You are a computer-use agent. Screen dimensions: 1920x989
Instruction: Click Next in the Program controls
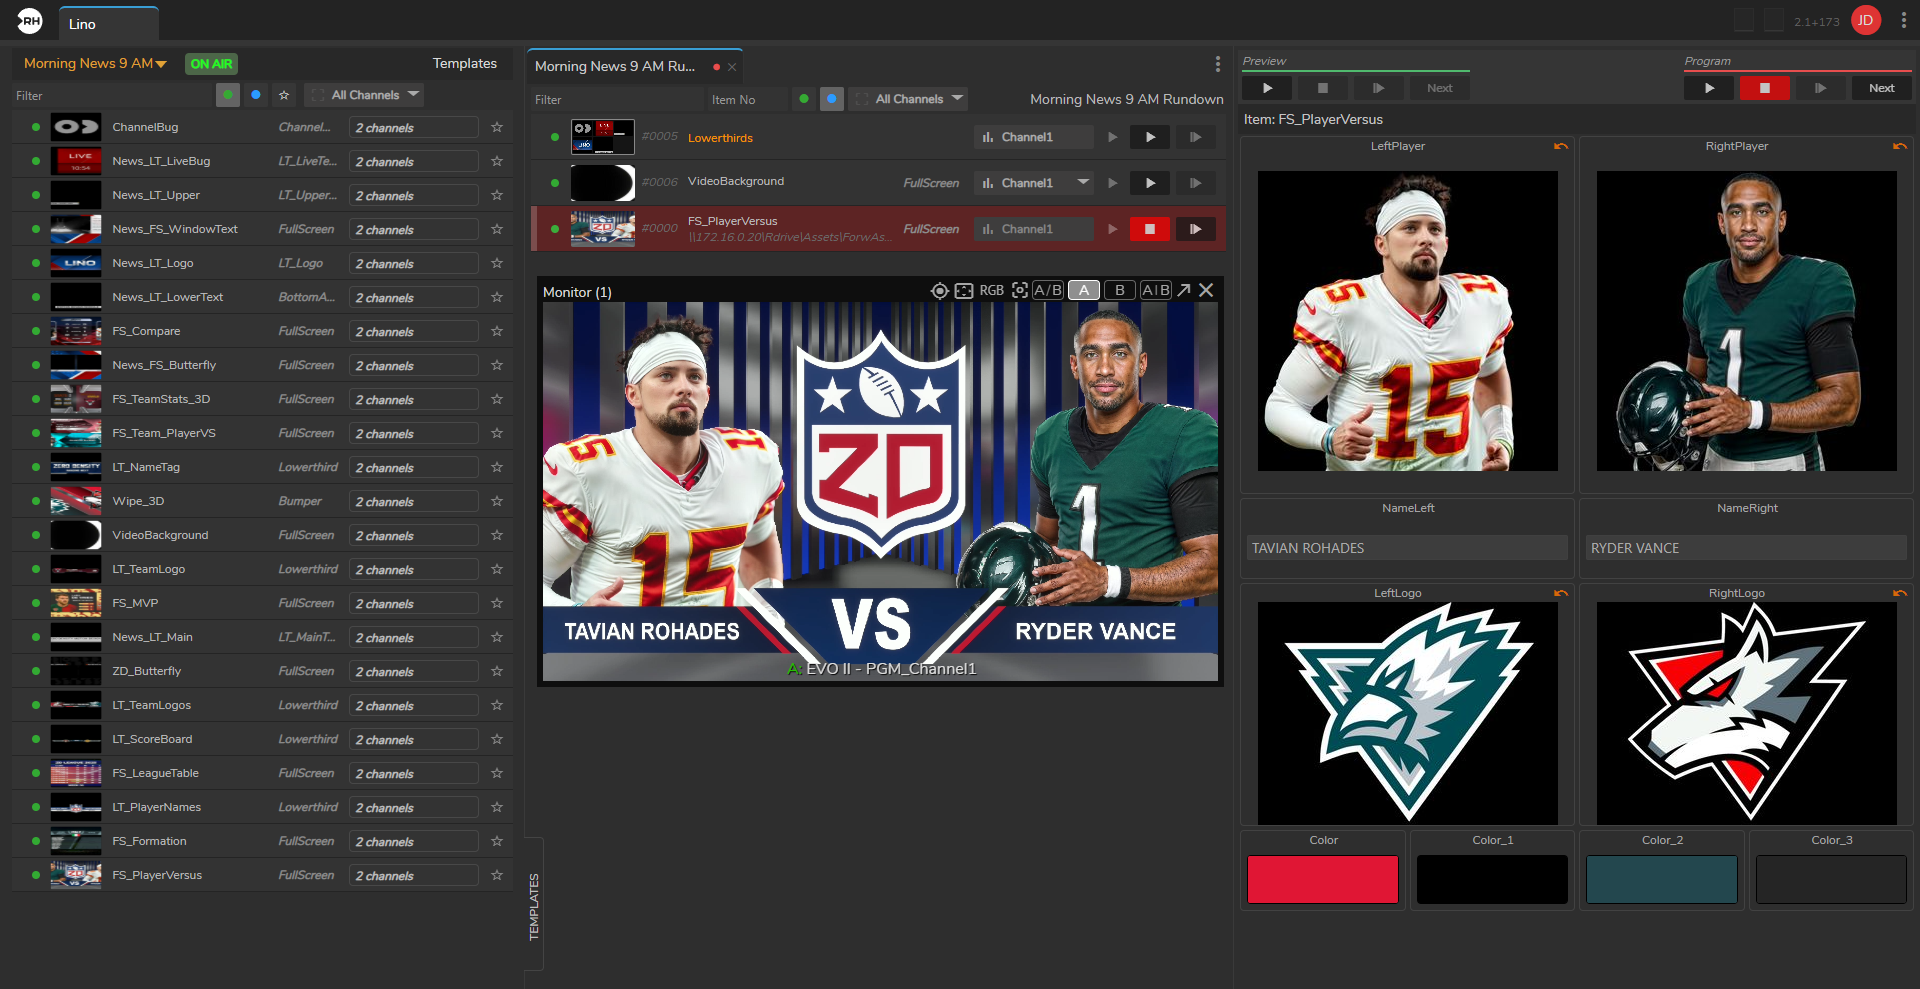click(1881, 88)
